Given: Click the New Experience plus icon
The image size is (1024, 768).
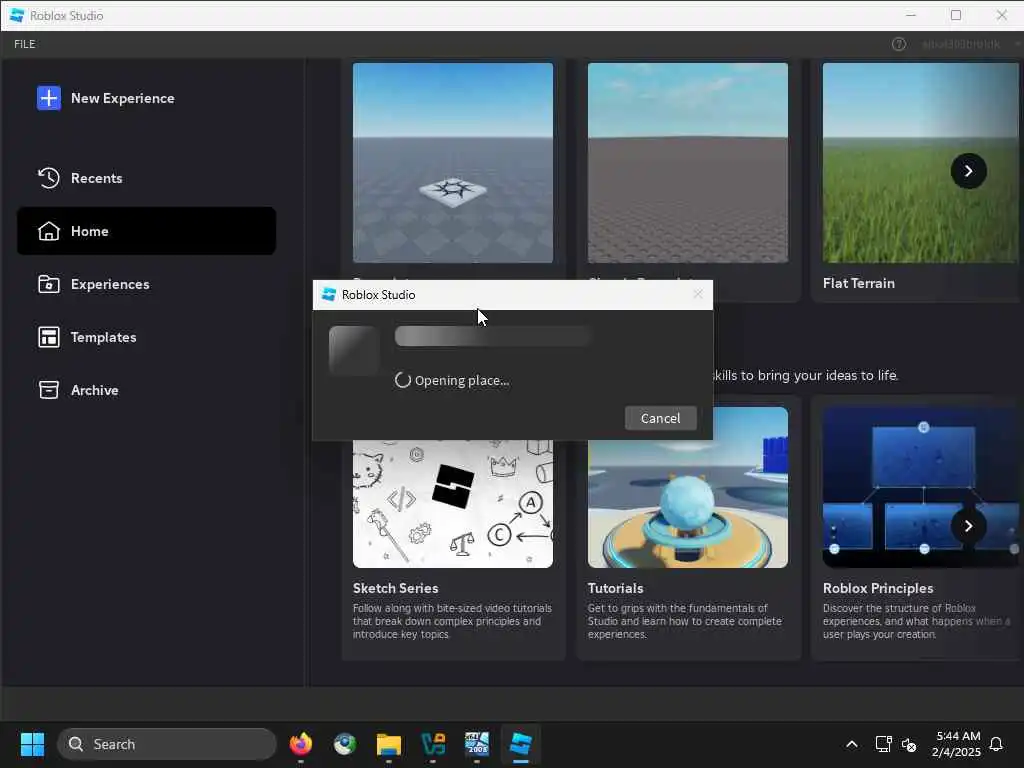Looking at the screenshot, I should point(49,98).
